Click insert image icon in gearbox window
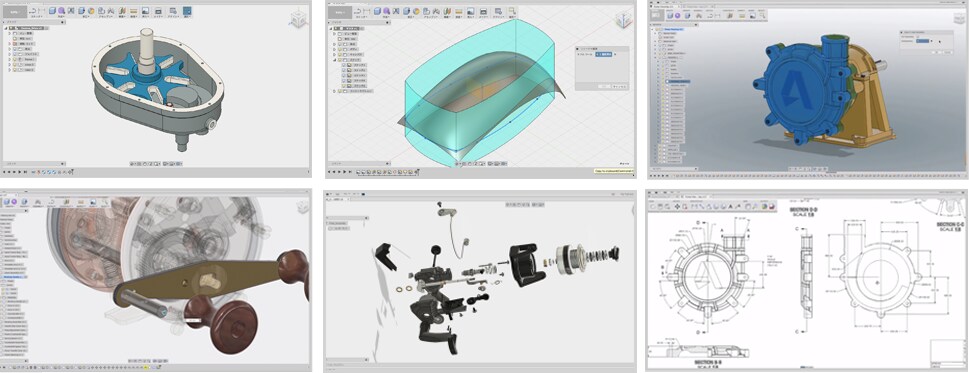The height and width of the screenshot is (373, 969). [x=145, y=10]
